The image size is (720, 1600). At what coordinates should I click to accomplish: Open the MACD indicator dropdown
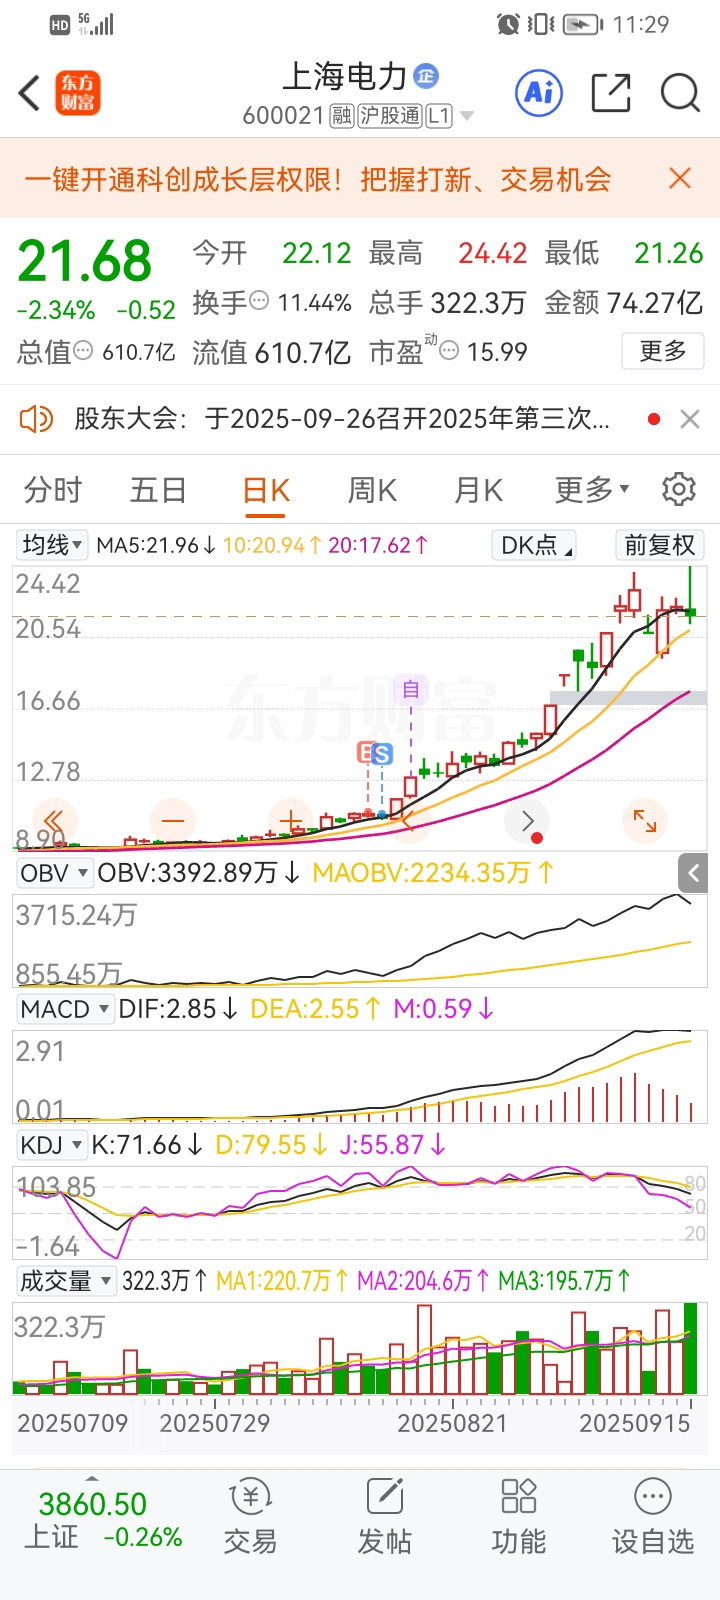coord(64,1009)
